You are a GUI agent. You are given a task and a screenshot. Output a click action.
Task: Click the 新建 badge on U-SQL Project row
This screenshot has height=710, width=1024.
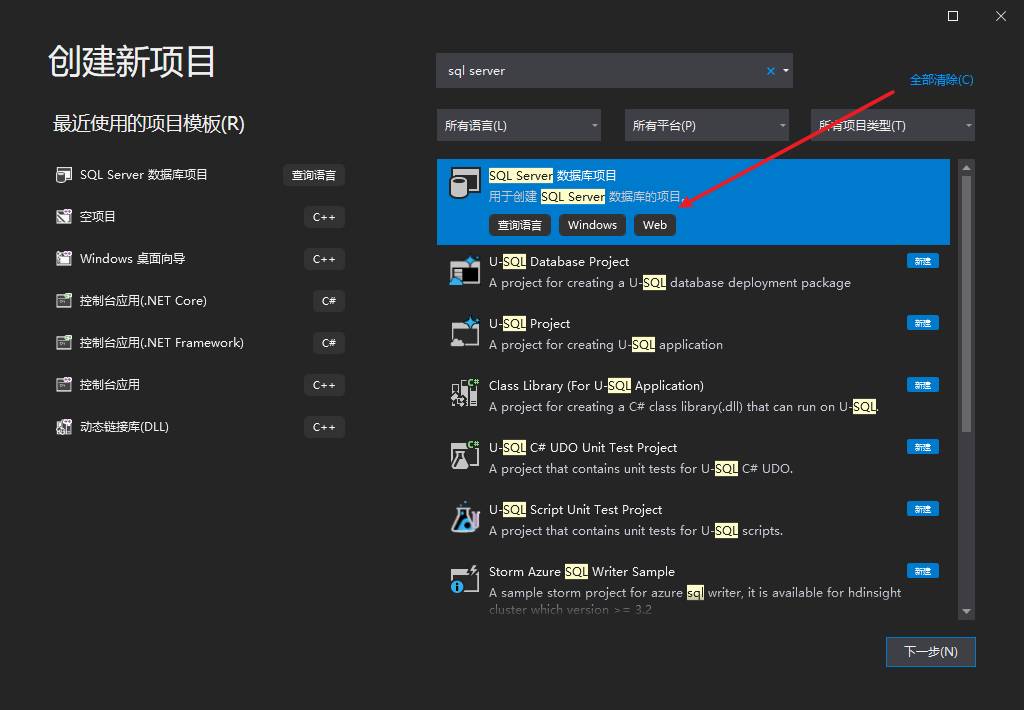tap(923, 323)
